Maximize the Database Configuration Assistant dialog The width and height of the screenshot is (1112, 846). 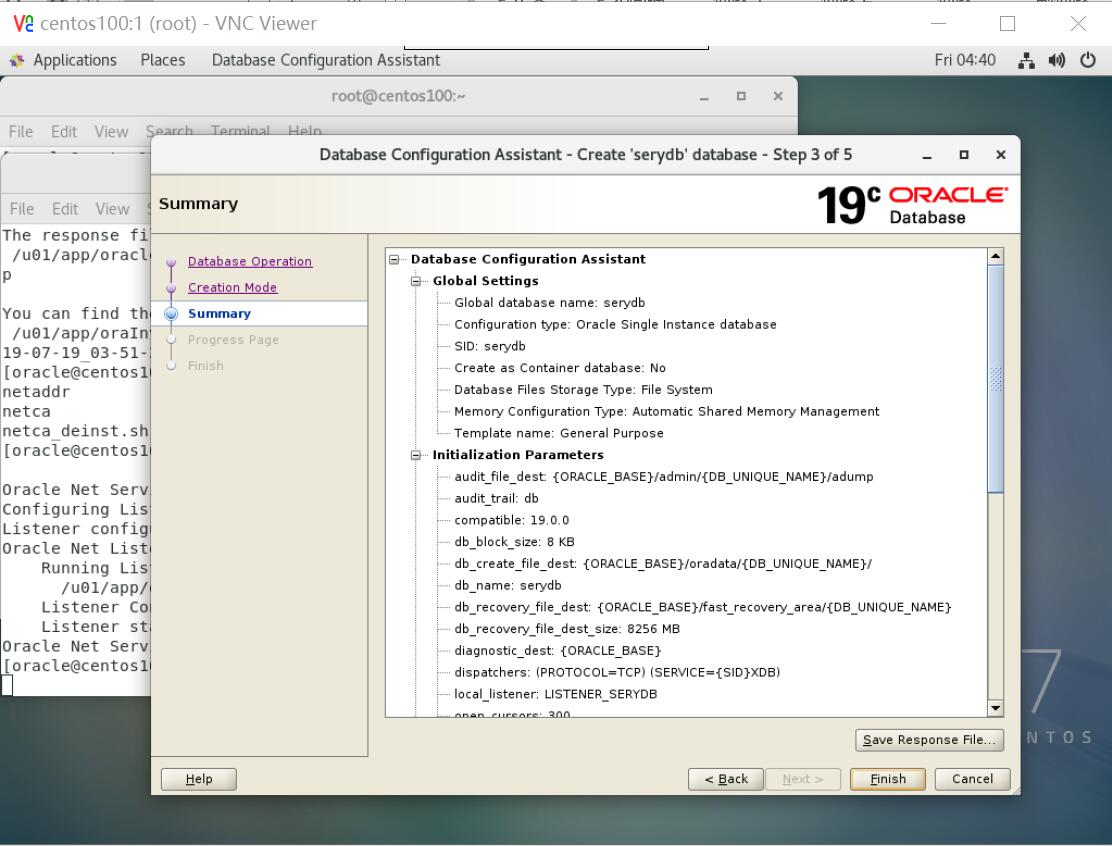(x=964, y=155)
